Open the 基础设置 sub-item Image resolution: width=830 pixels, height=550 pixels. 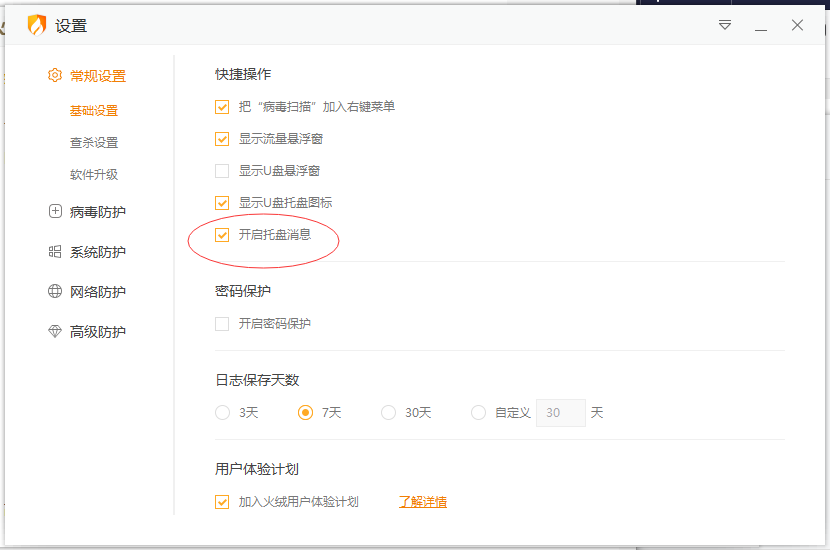point(94,111)
